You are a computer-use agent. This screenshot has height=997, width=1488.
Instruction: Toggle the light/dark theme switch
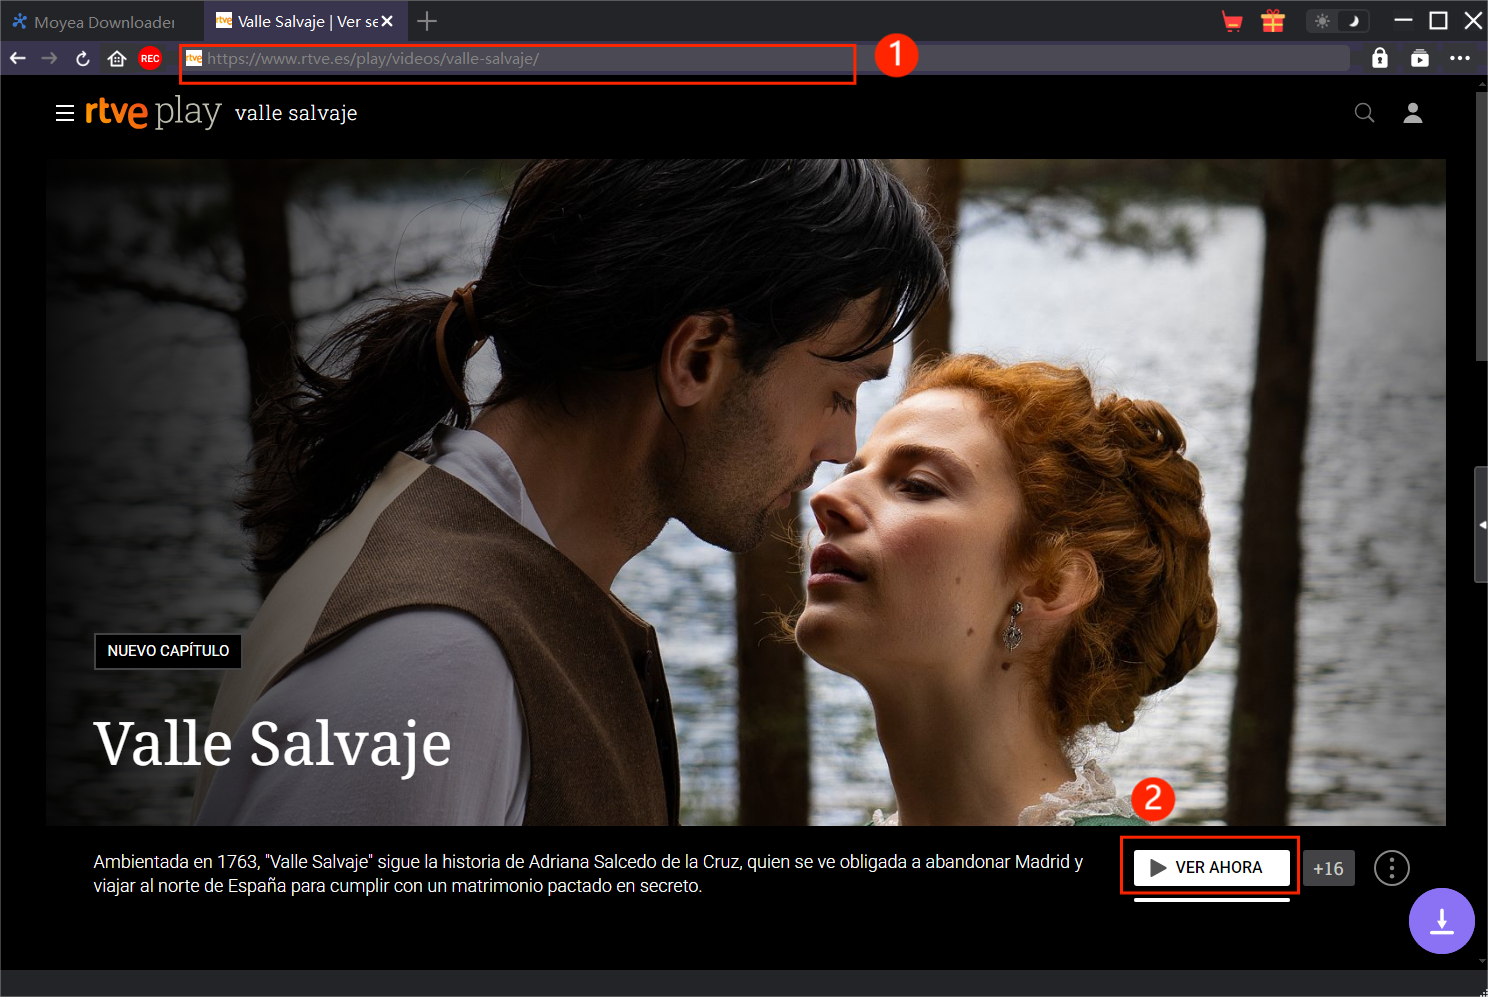click(x=1338, y=21)
